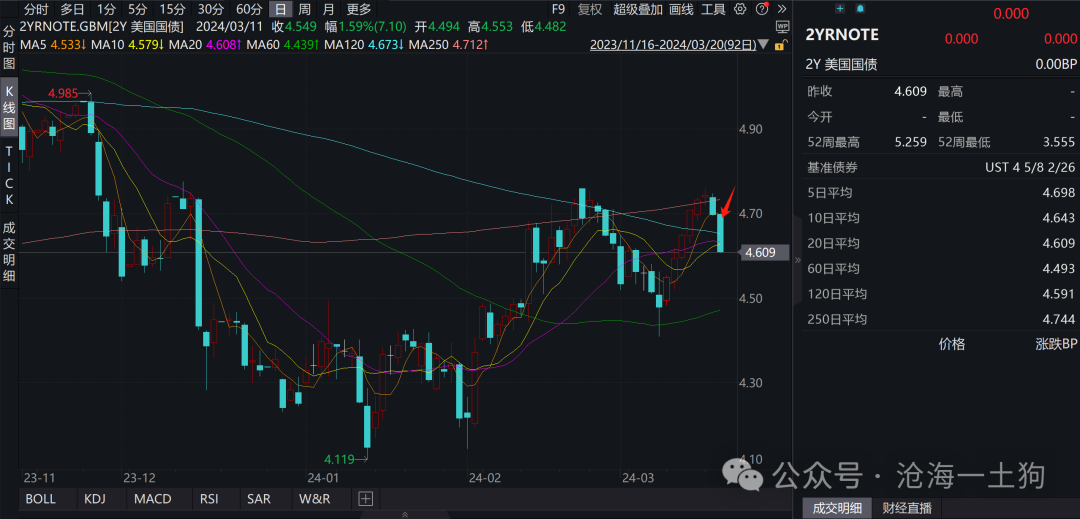This screenshot has height=519, width=1080.
Task: Open the date range dropdown triangle
Action: coord(764,46)
